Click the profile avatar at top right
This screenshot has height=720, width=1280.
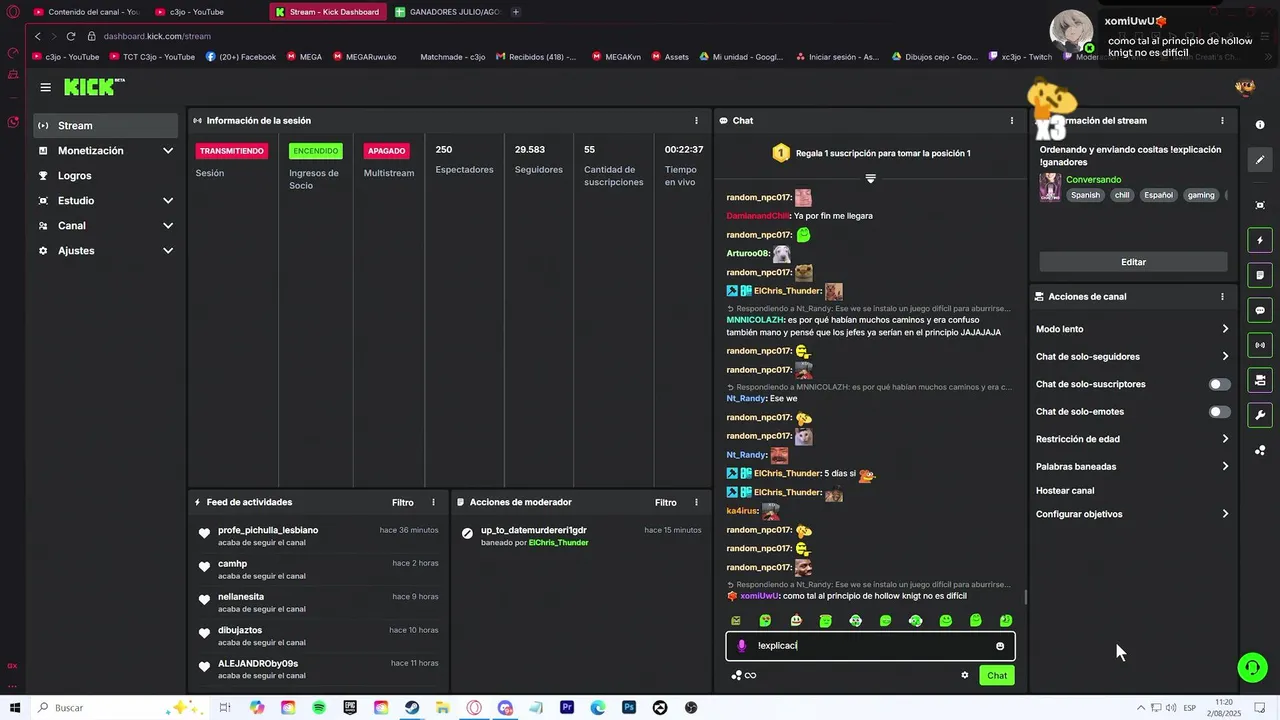coord(1245,88)
